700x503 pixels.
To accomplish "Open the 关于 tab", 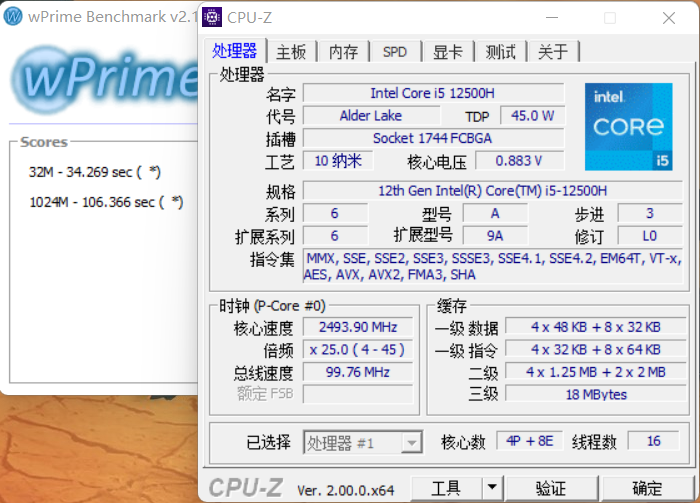I will pos(553,52).
